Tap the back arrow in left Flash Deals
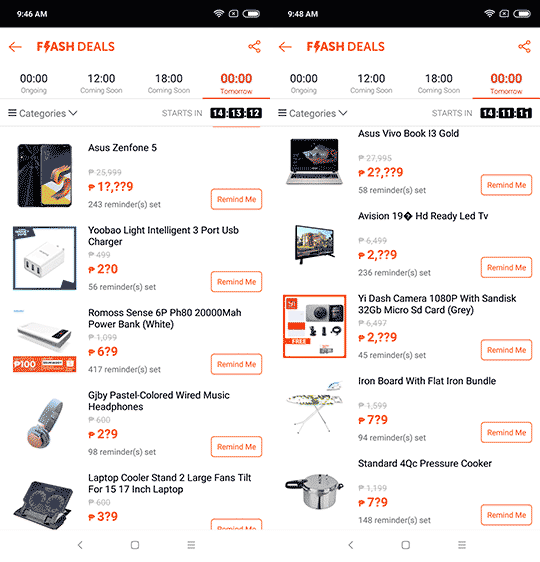This screenshot has width=540, height=562. (15, 47)
